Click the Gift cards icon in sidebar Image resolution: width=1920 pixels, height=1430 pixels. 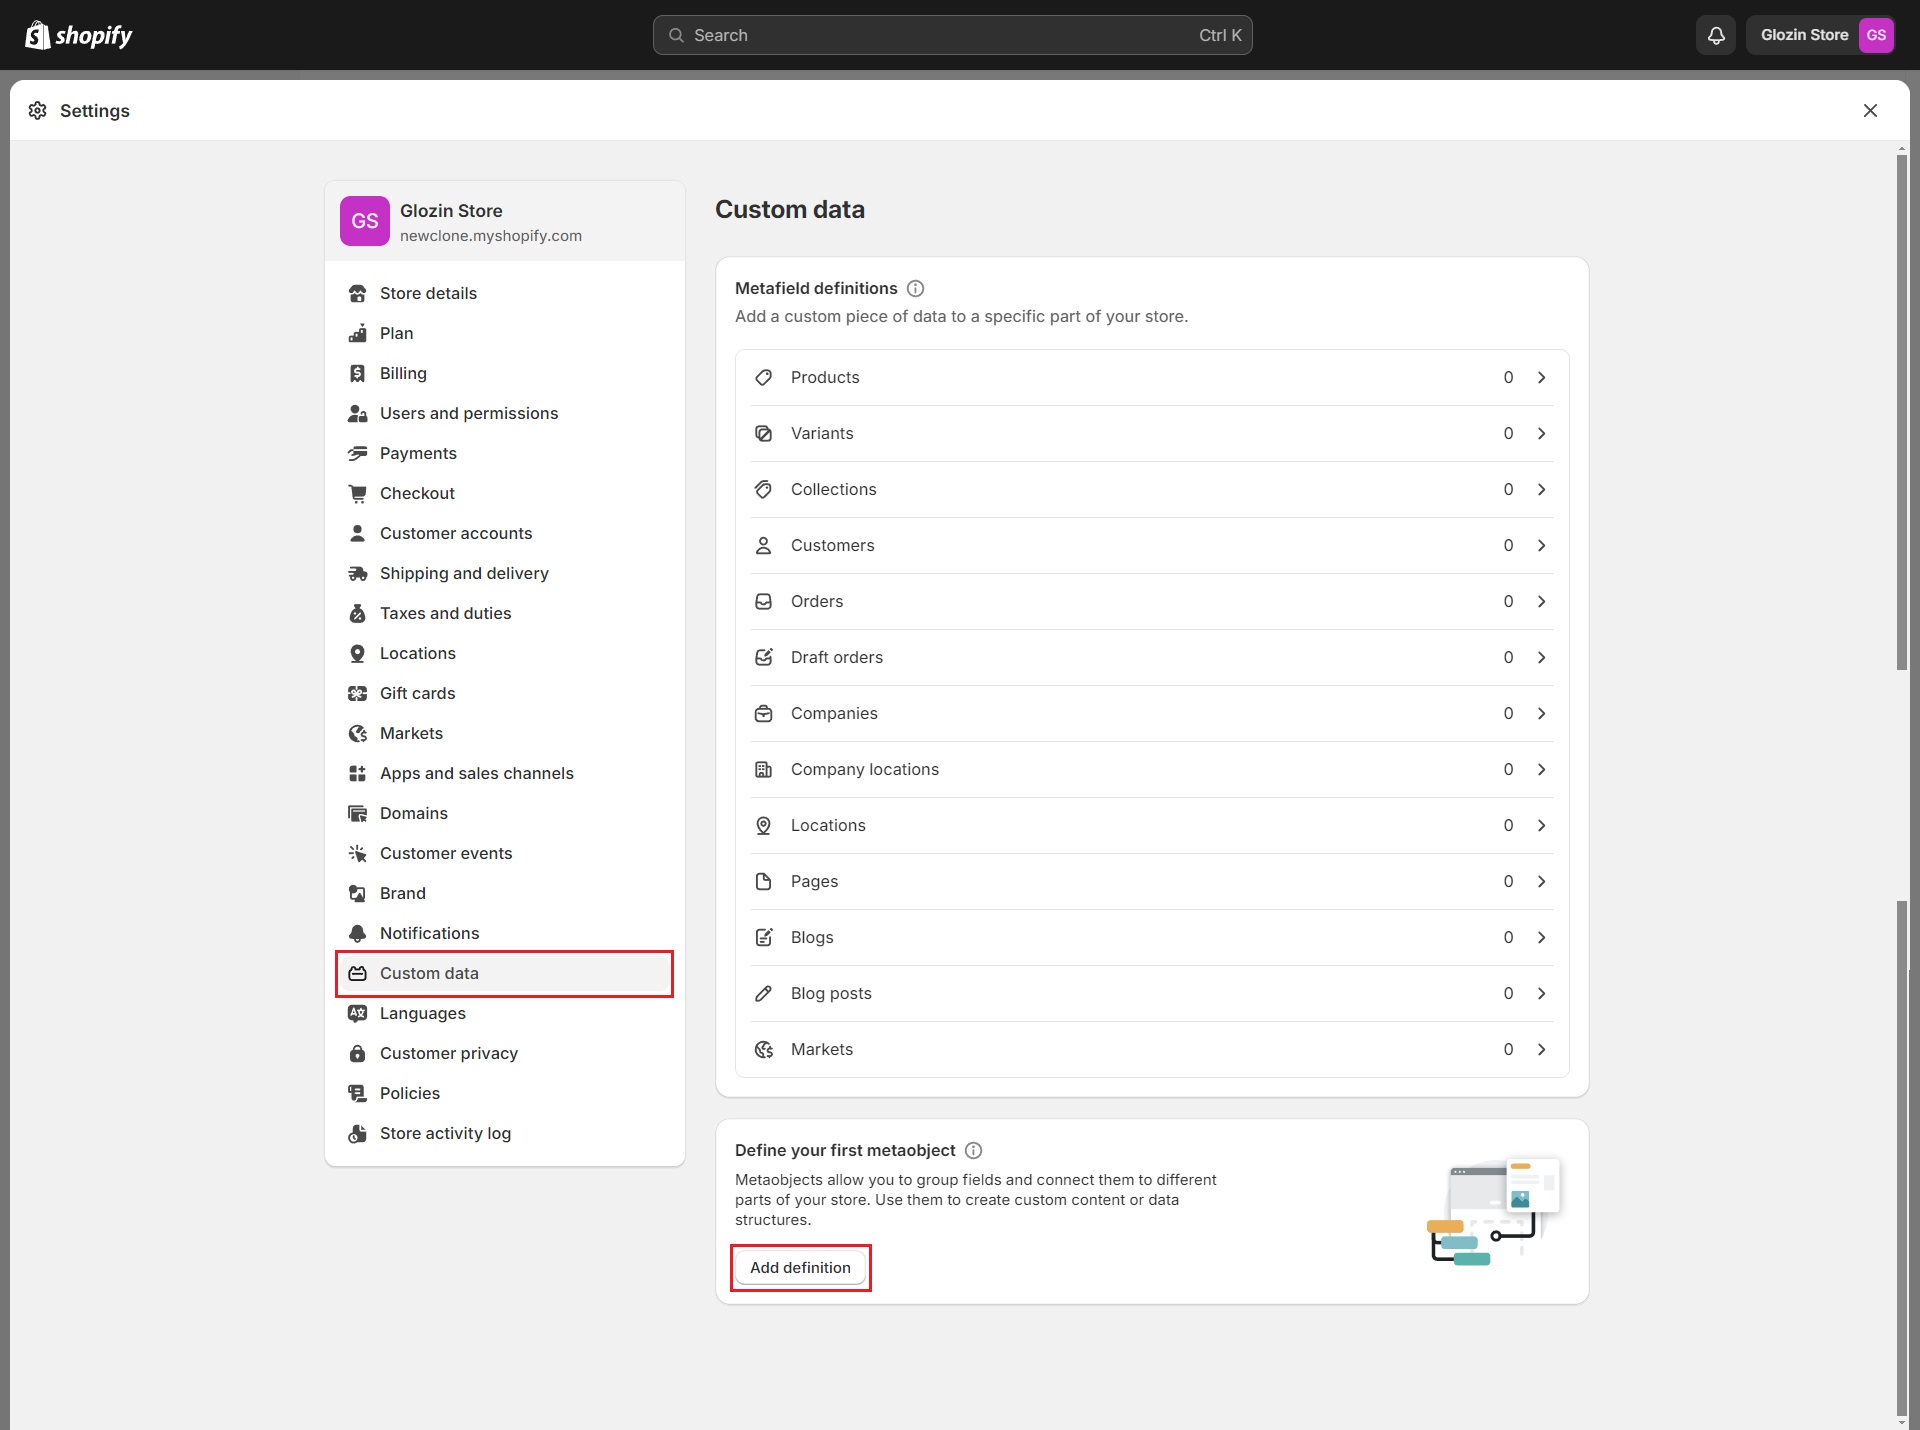357,693
